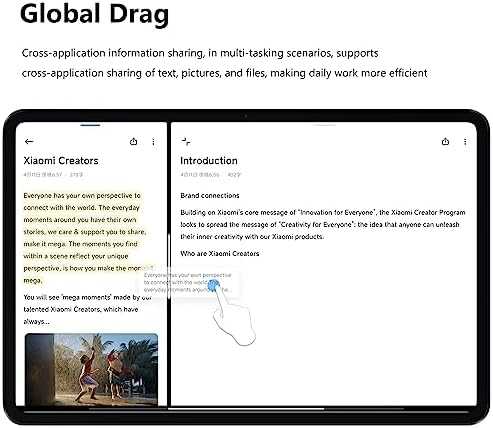
Task: Click paragraph starting You will see 'mega moments'
Action: tap(87, 309)
